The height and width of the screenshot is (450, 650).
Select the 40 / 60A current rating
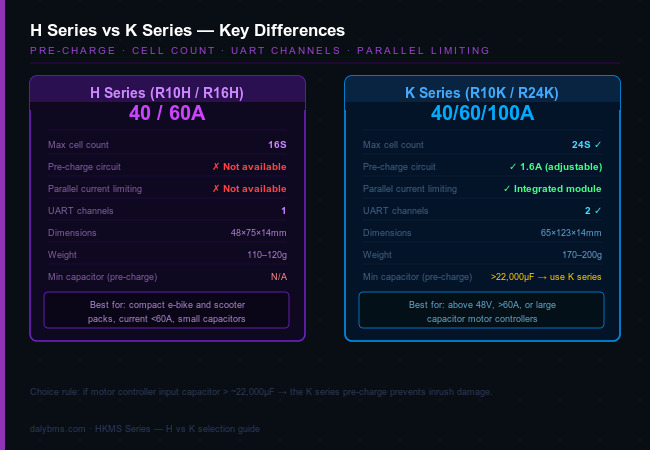pyautogui.click(x=167, y=113)
